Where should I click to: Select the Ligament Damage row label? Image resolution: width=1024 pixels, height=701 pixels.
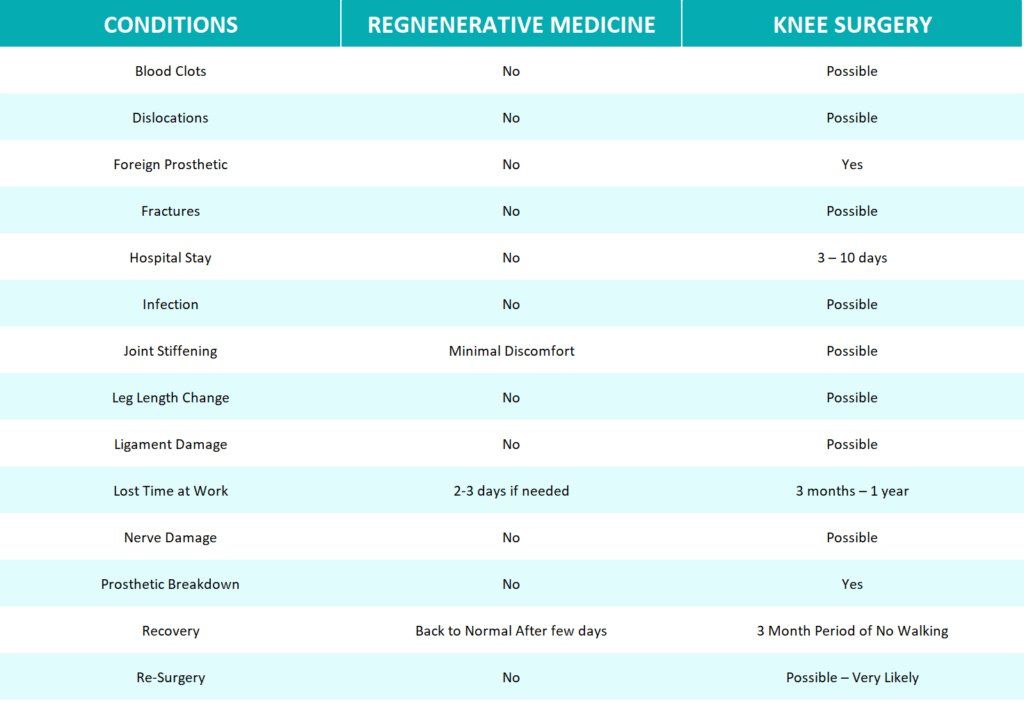tap(170, 444)
